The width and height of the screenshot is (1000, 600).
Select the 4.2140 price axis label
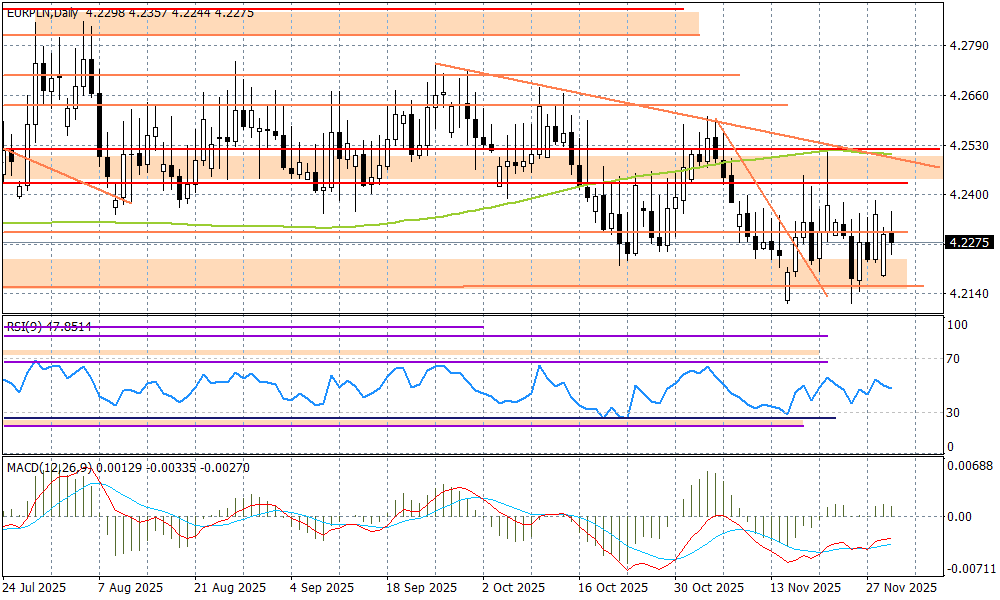coord(968,295)
